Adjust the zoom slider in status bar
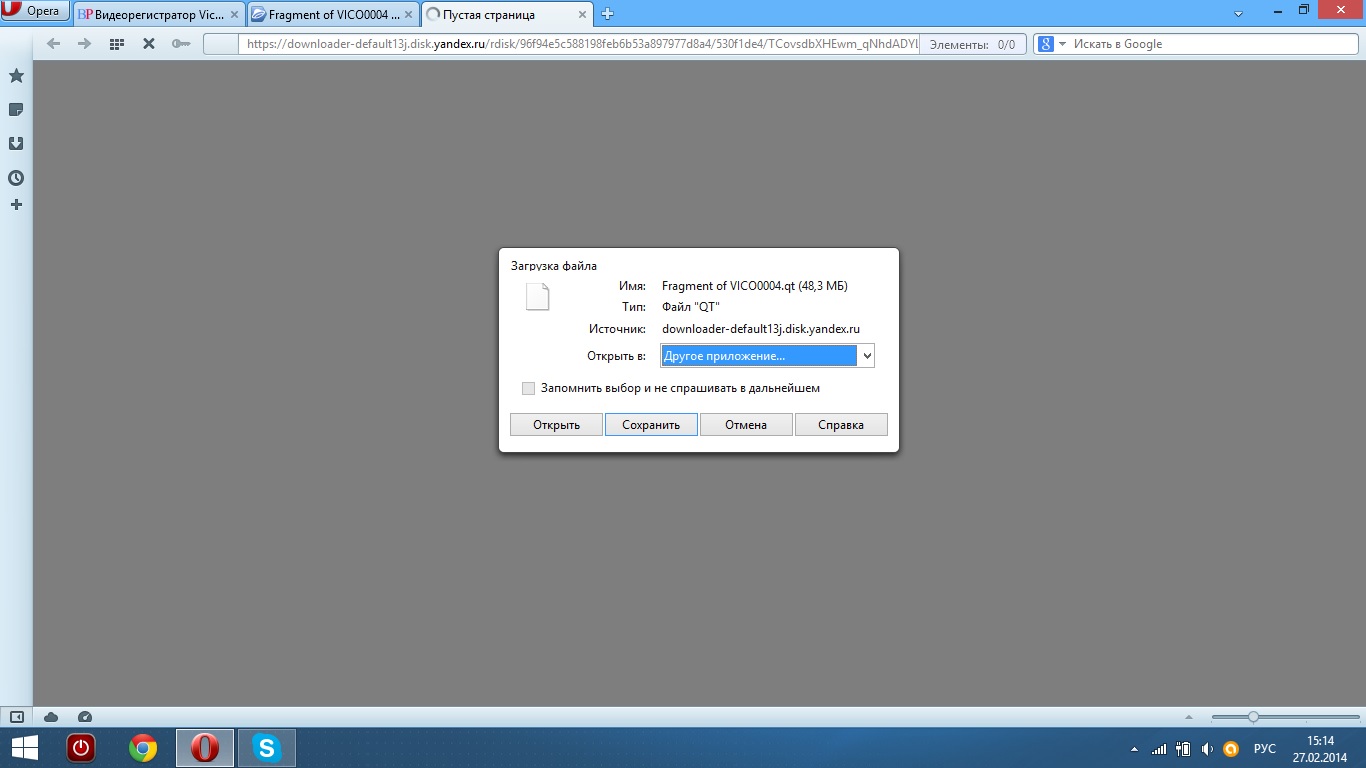This screenshot has width=1366, height=768. click(1253, 717)
